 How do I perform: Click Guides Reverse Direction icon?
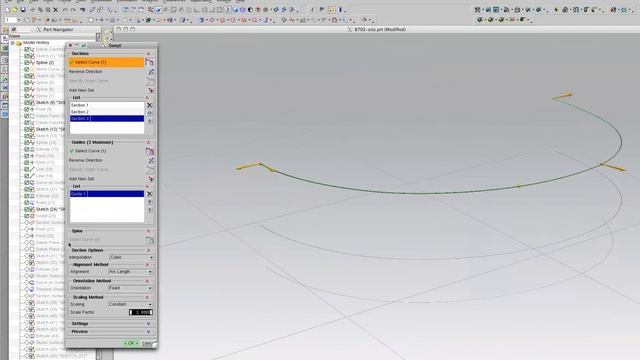pyautogui.click(x=151, y=160)
